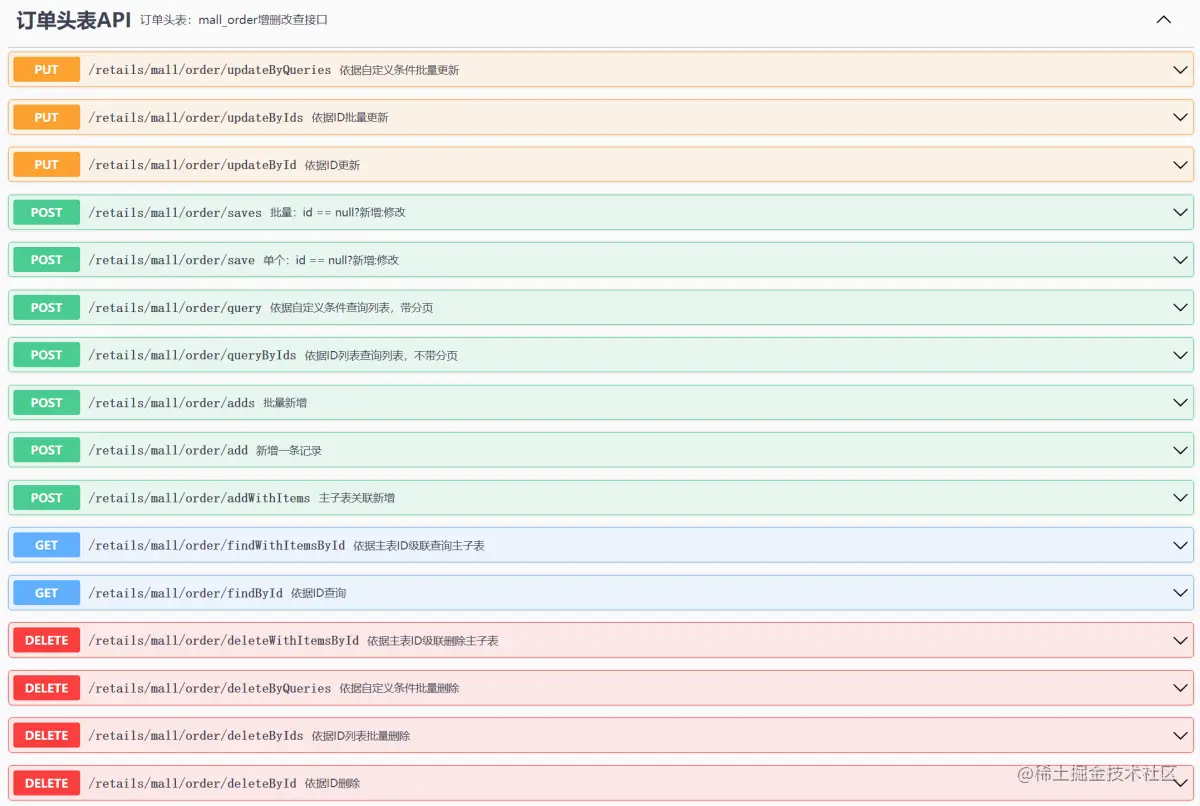Viewport: 1200px width, 806px height.
Task: Expand the queryByIds row chevron
Action: pyautogui.click(x=1181, y=355)
